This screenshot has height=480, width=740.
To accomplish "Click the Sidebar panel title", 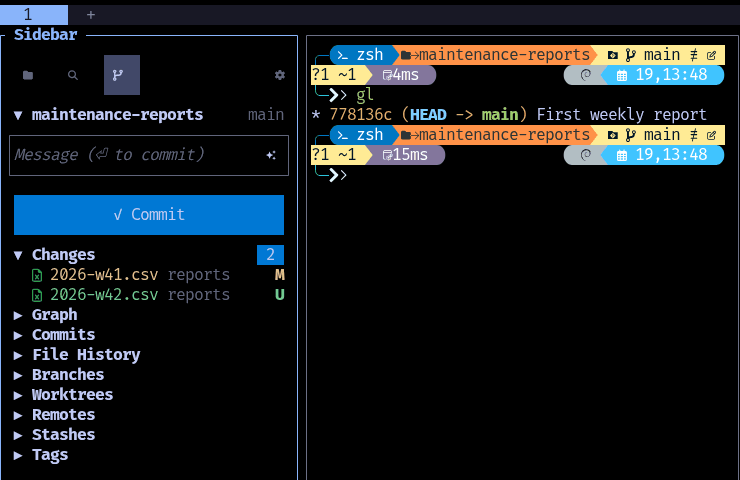I will pos(45,34).
